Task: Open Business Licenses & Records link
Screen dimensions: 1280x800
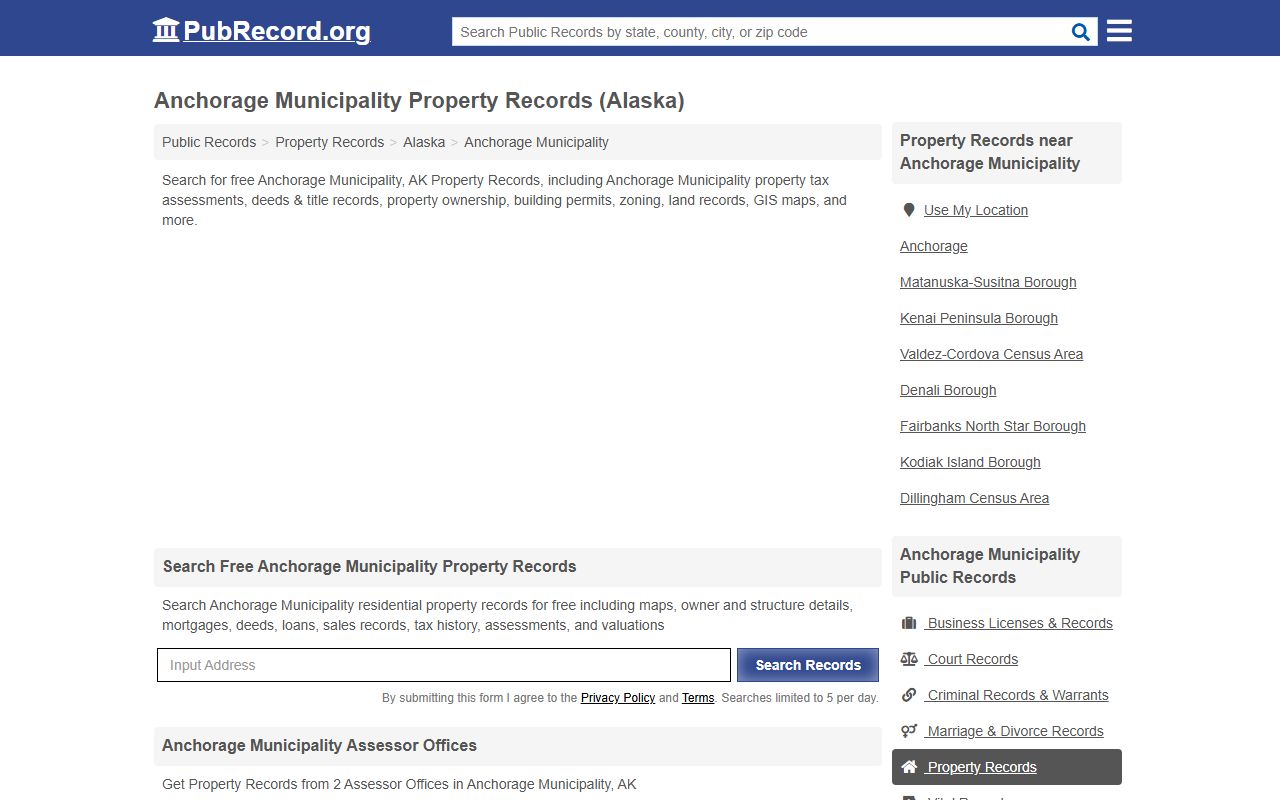Action: pyautogui.click(x=1020, y=623)
